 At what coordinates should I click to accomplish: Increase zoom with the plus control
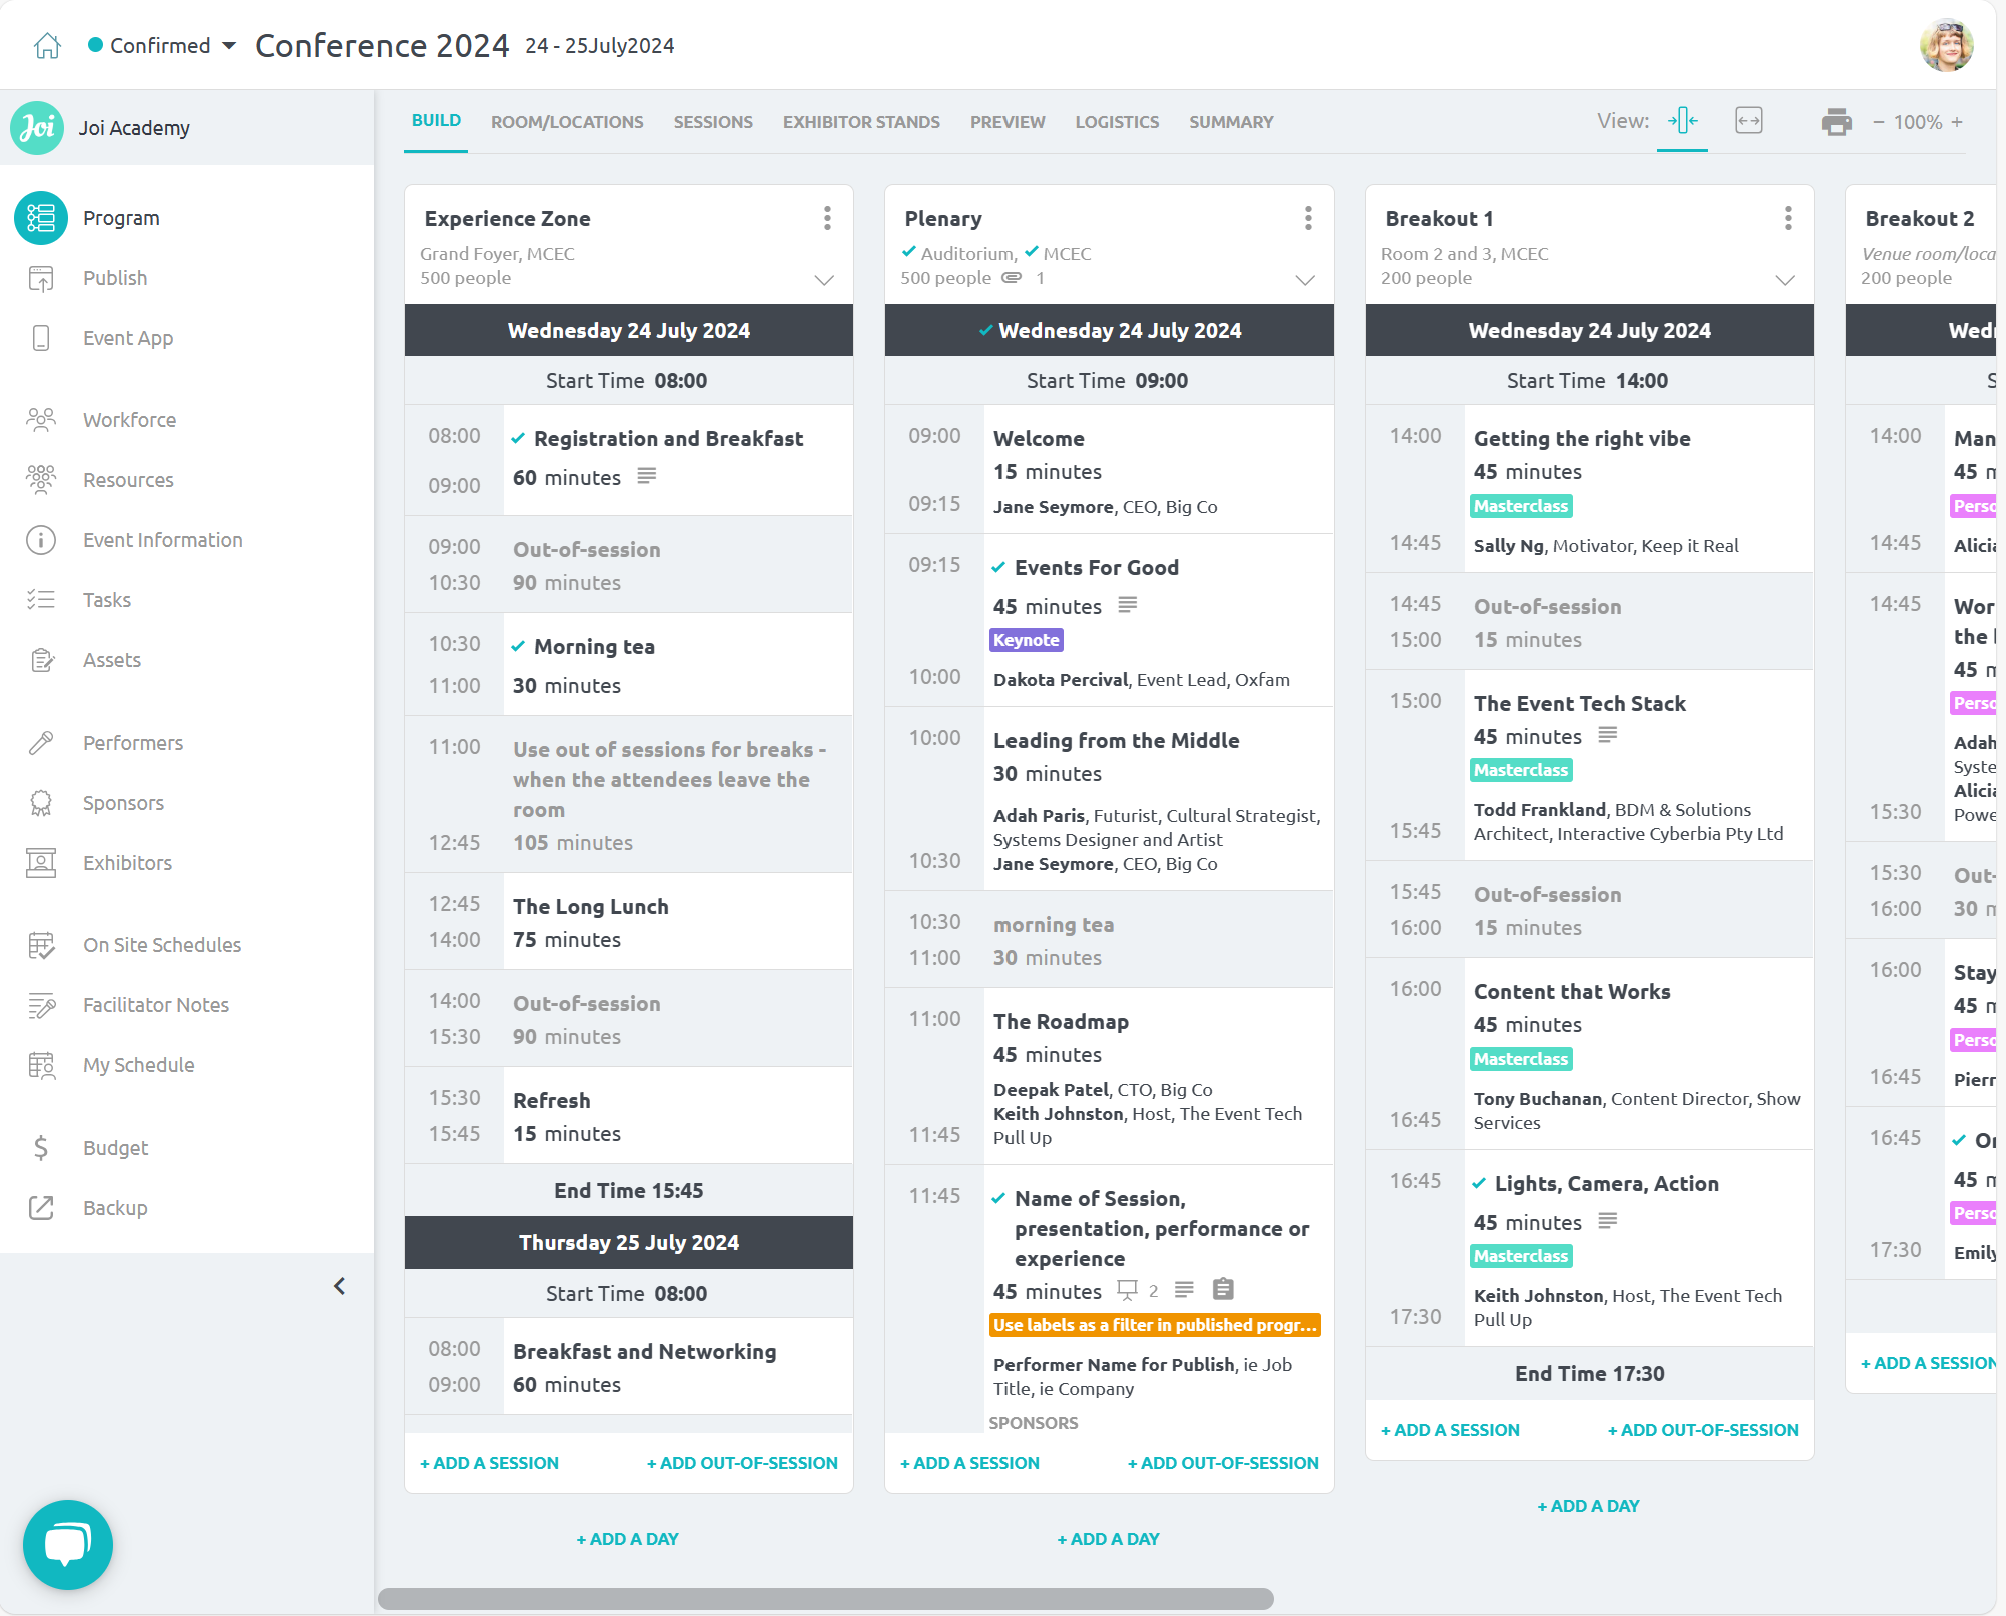1957,122
